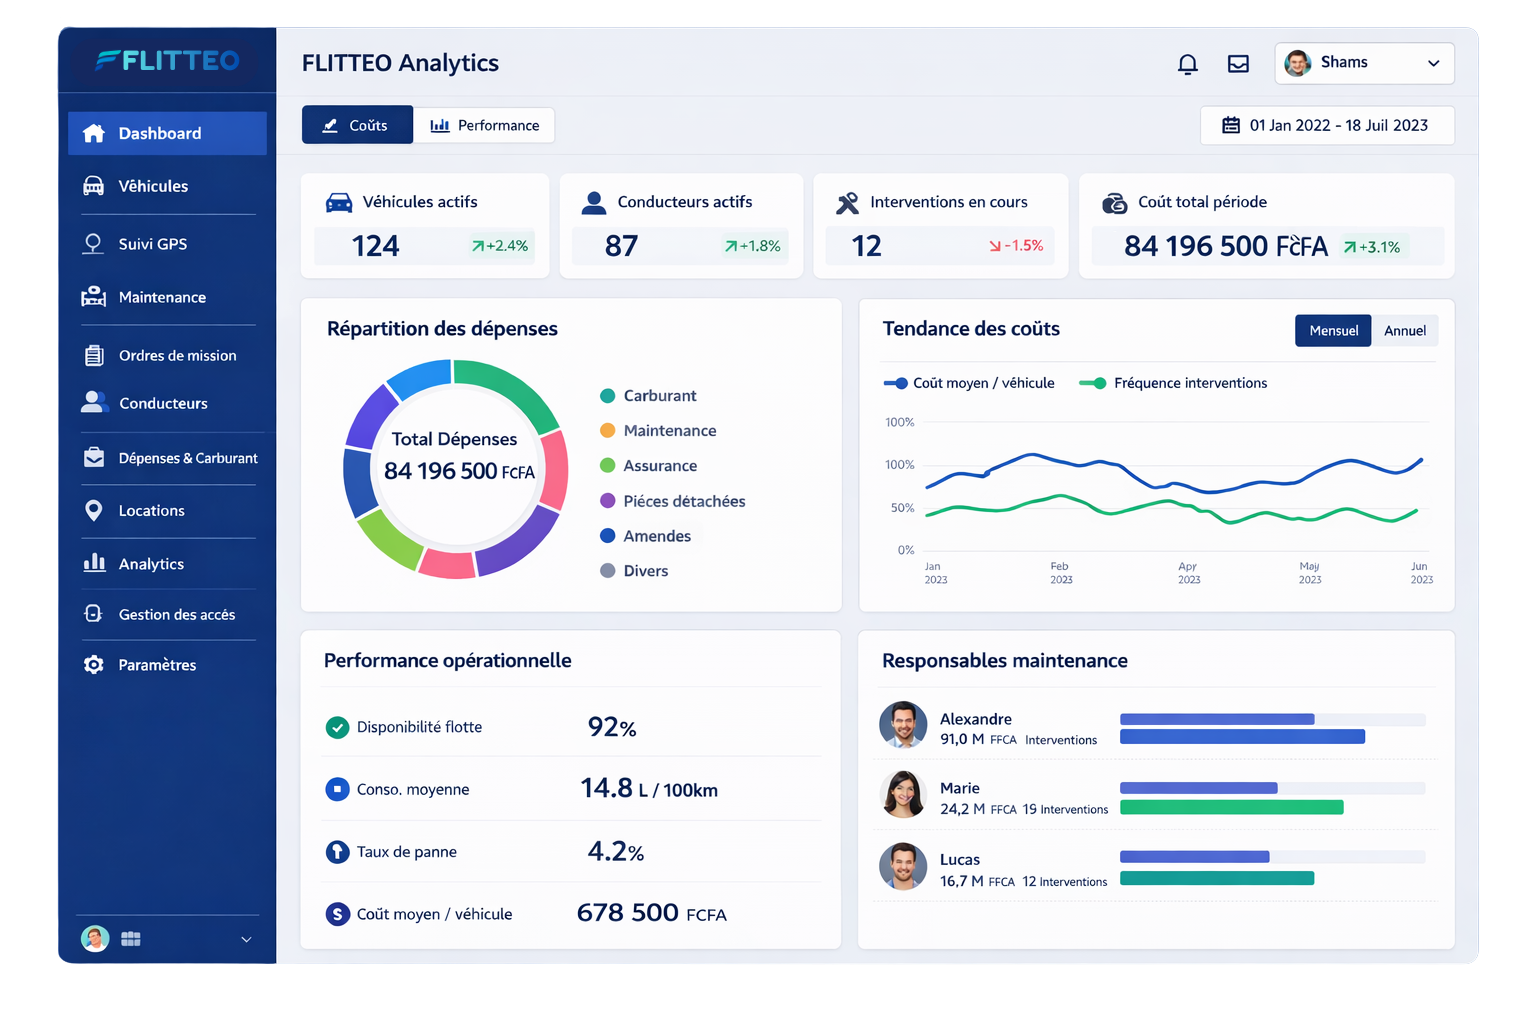Open Analytics in the sidebar
The height and width of the screenshot is (1024, 1536).
(167, 563)
